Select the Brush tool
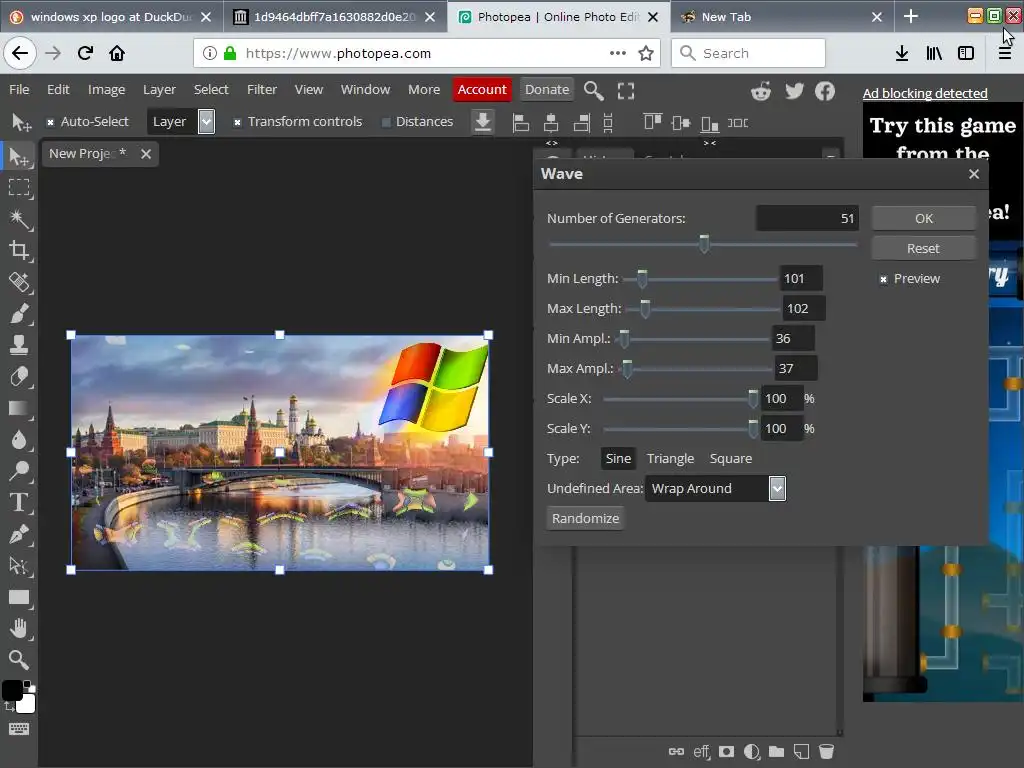Image resolution: width=1024 pixels, height=768 pixels. click(x=19, y=313)
